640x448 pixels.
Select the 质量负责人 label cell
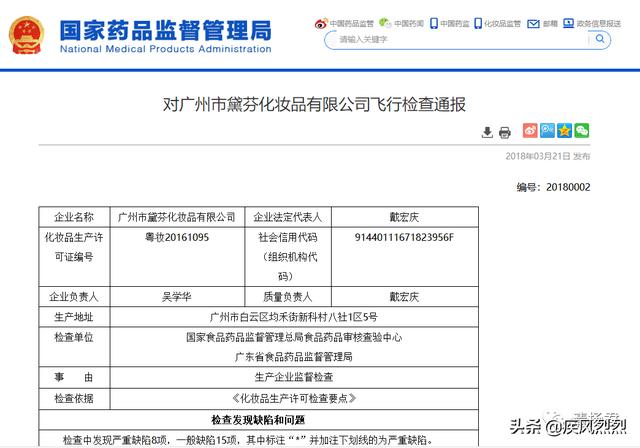point(288,297)
